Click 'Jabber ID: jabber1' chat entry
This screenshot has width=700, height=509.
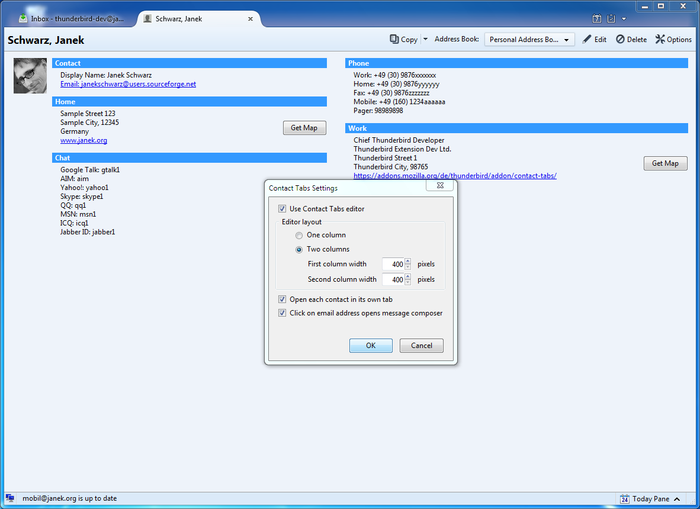tap(88, 232)
